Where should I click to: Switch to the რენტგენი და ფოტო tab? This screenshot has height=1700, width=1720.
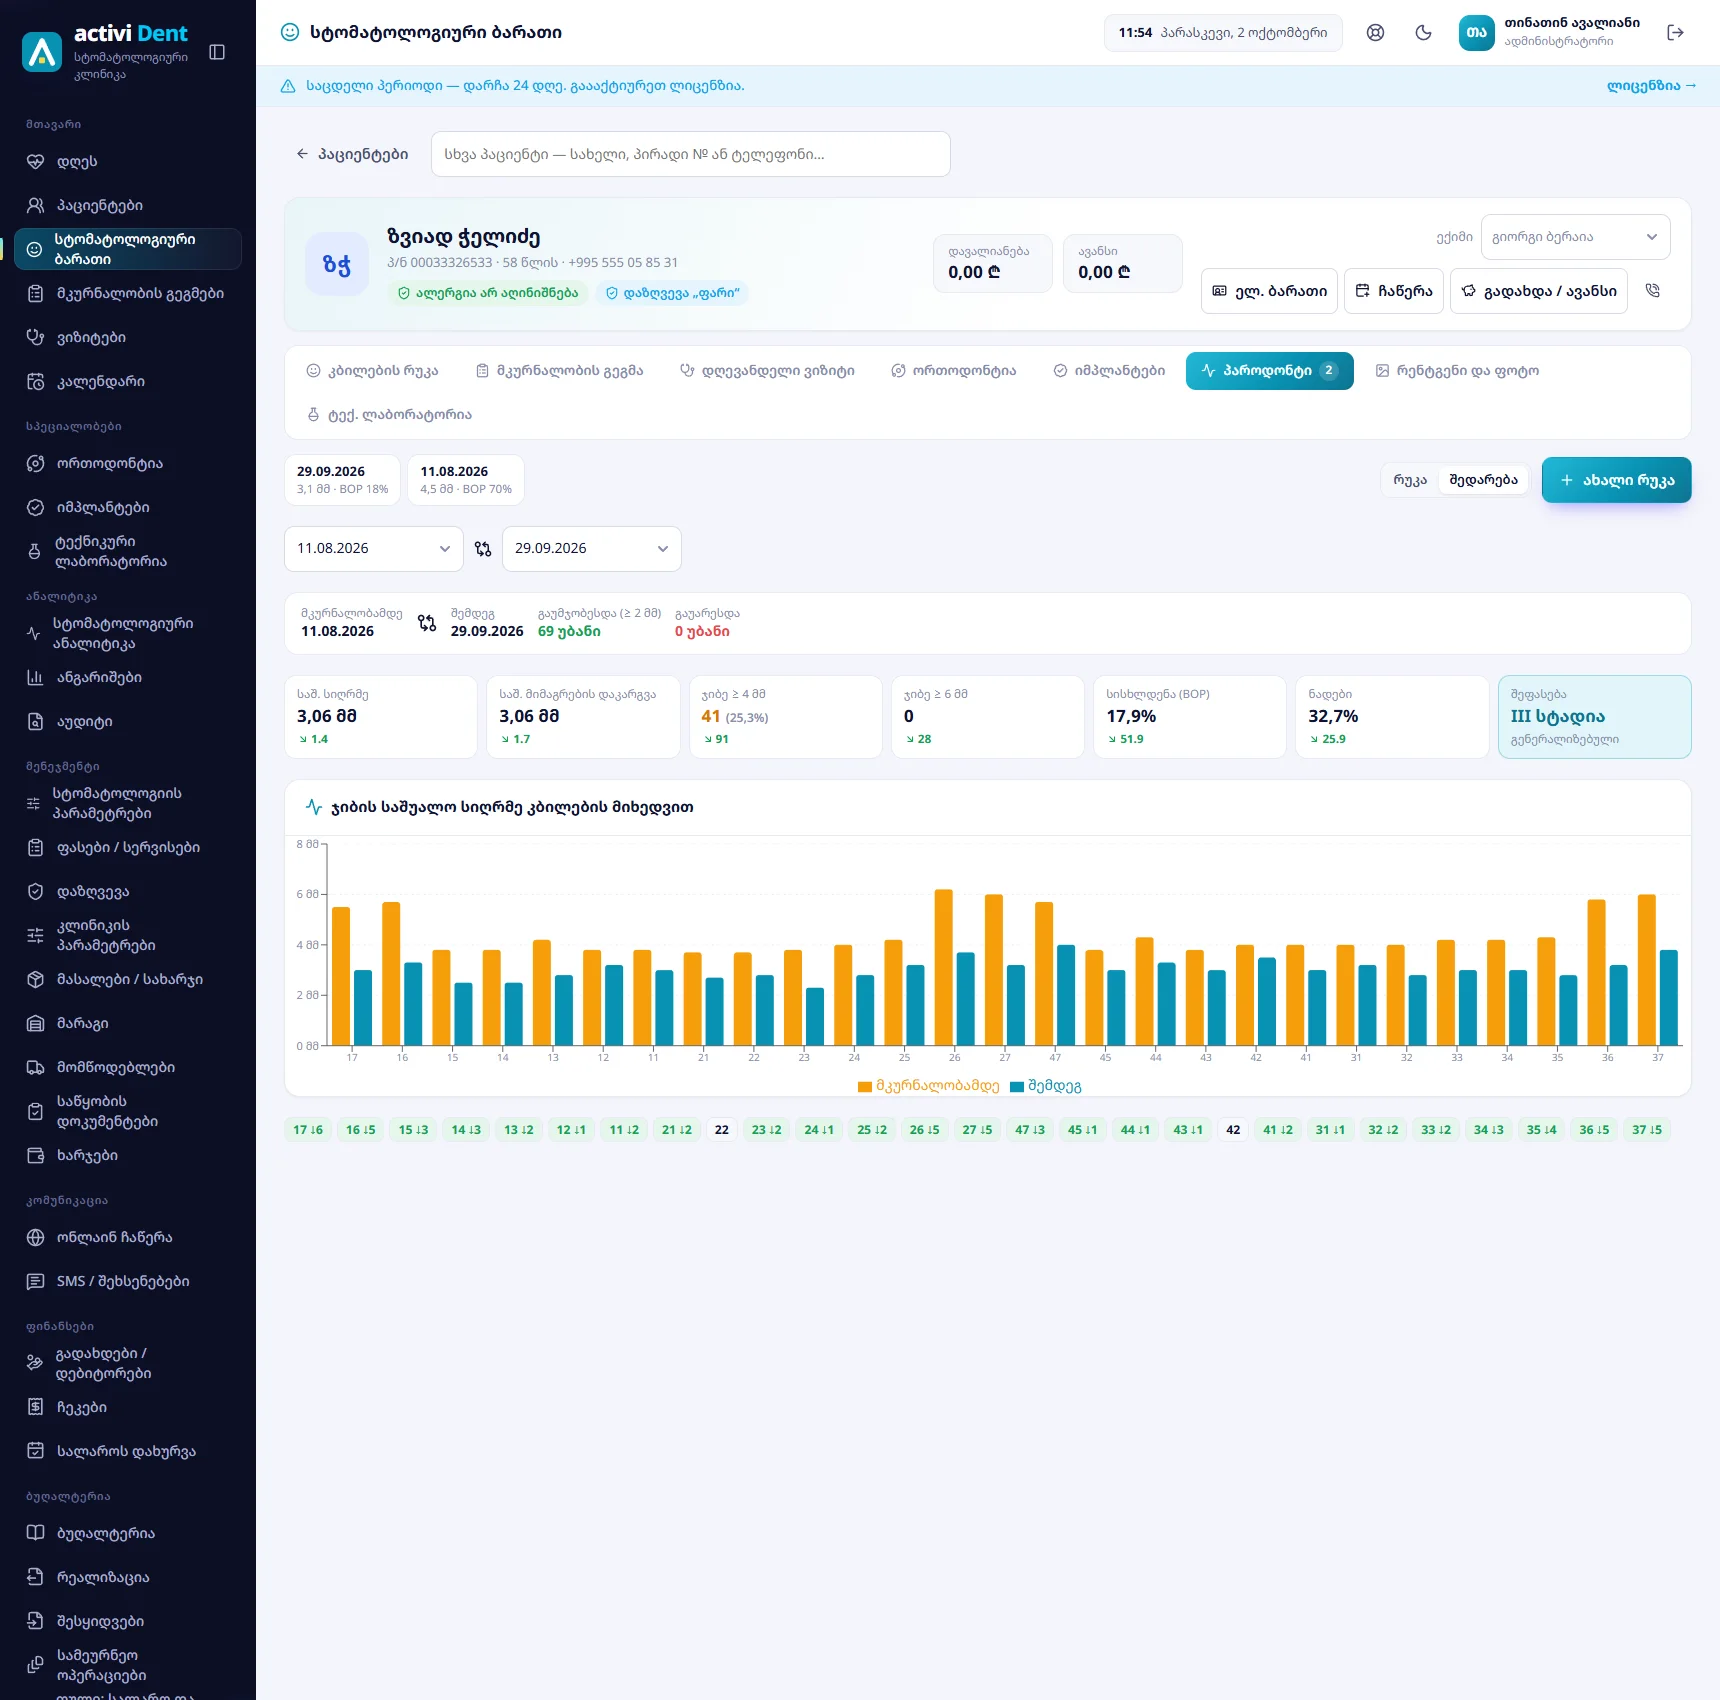click(x=1457, y=371)
